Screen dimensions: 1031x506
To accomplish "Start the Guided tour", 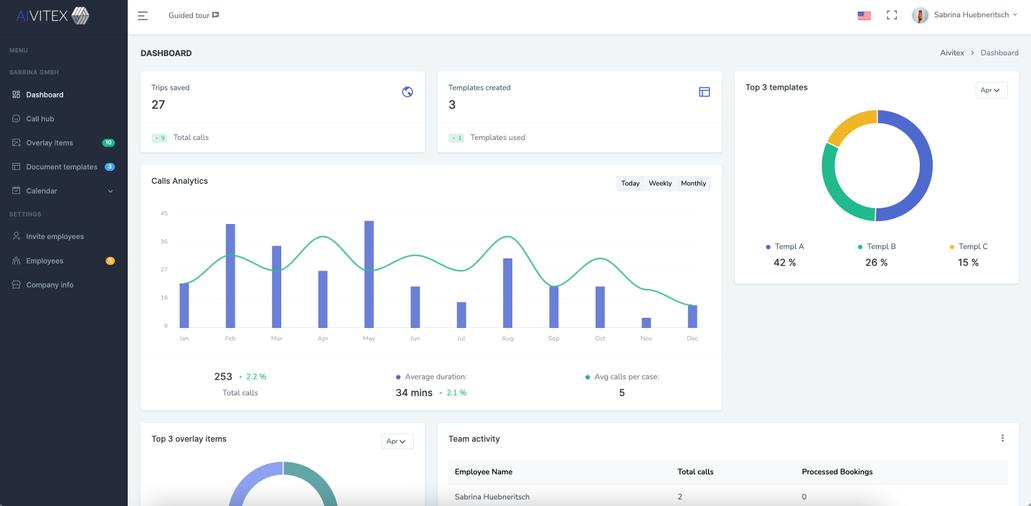I will 193,16.
